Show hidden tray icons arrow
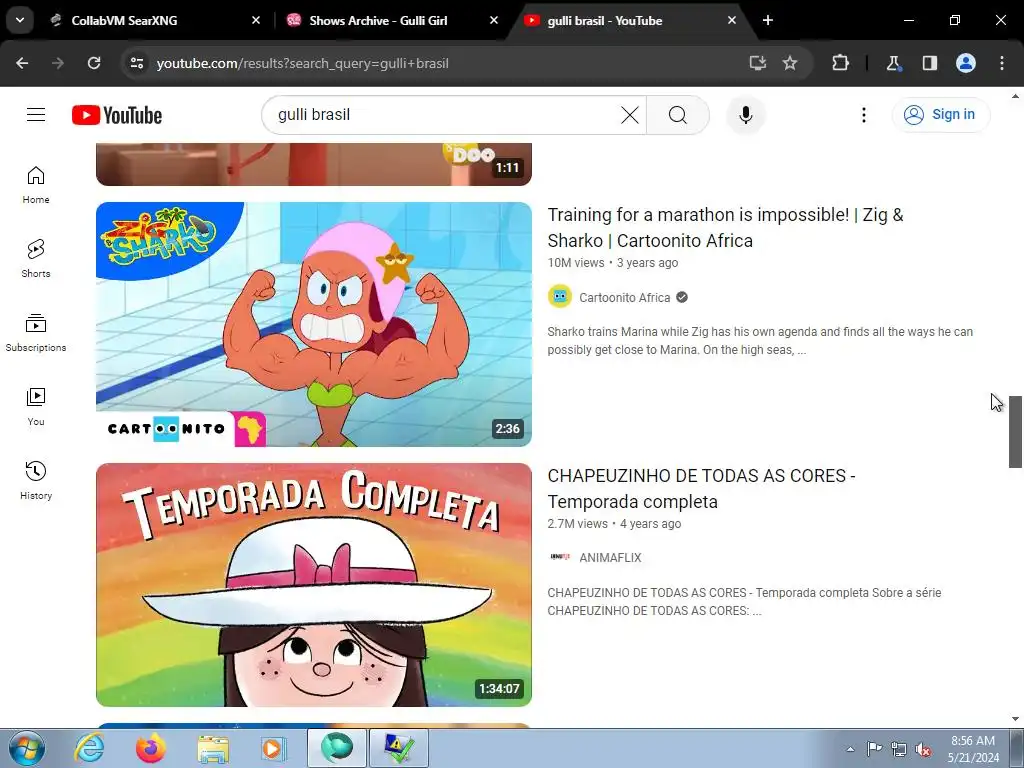The image size is (1024, 768). coord(850,749)
